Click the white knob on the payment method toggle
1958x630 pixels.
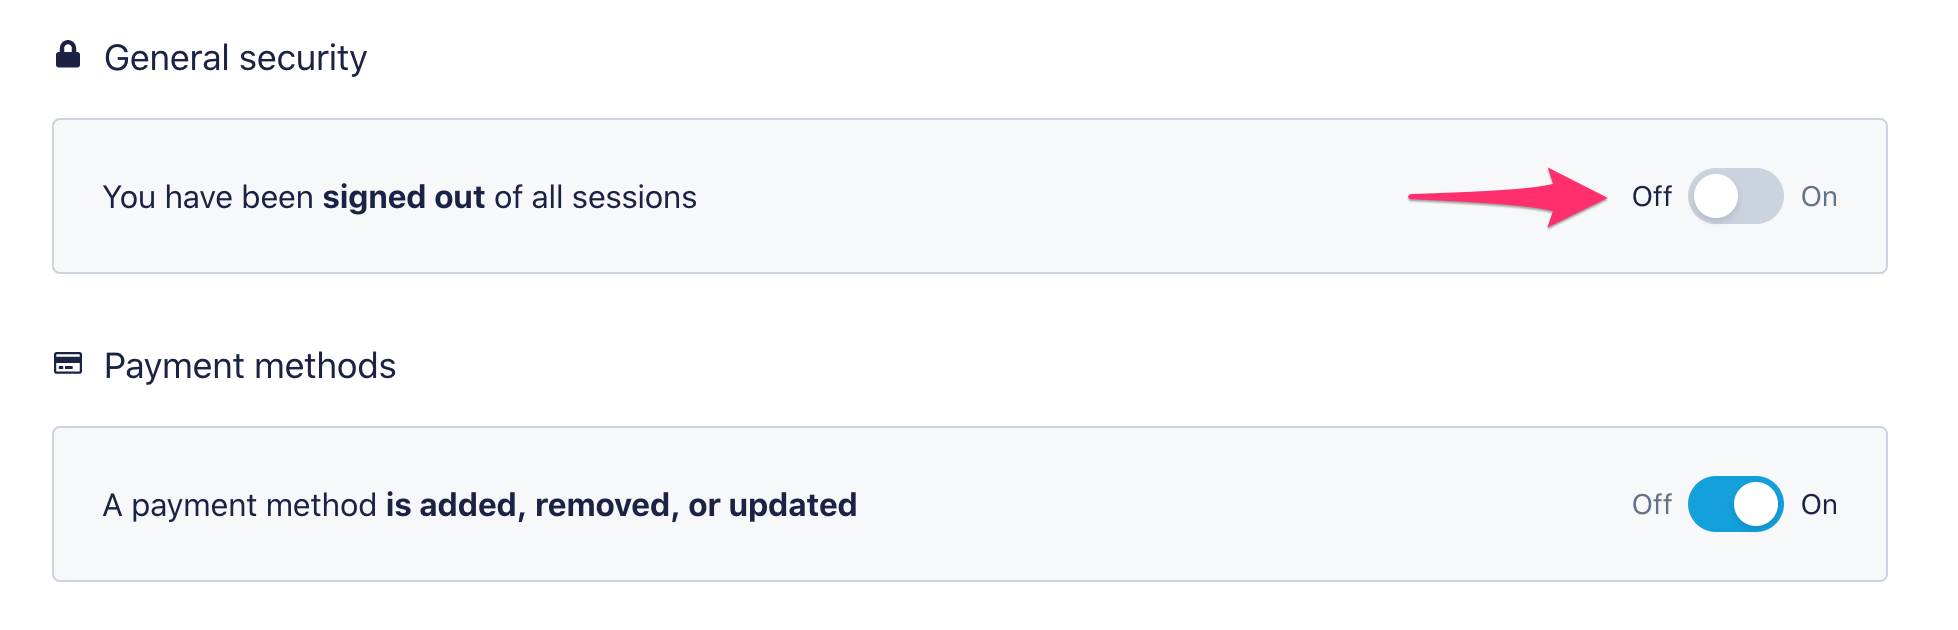coord(1755,504)
